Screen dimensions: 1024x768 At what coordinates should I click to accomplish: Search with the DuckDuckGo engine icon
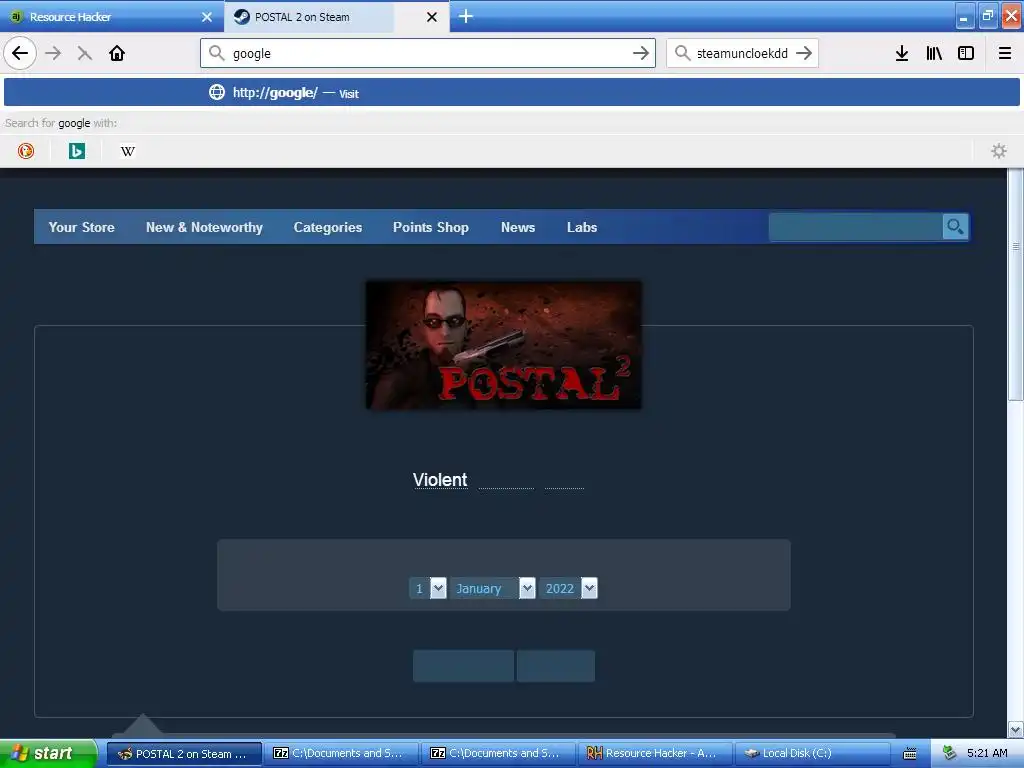(25, 152)
